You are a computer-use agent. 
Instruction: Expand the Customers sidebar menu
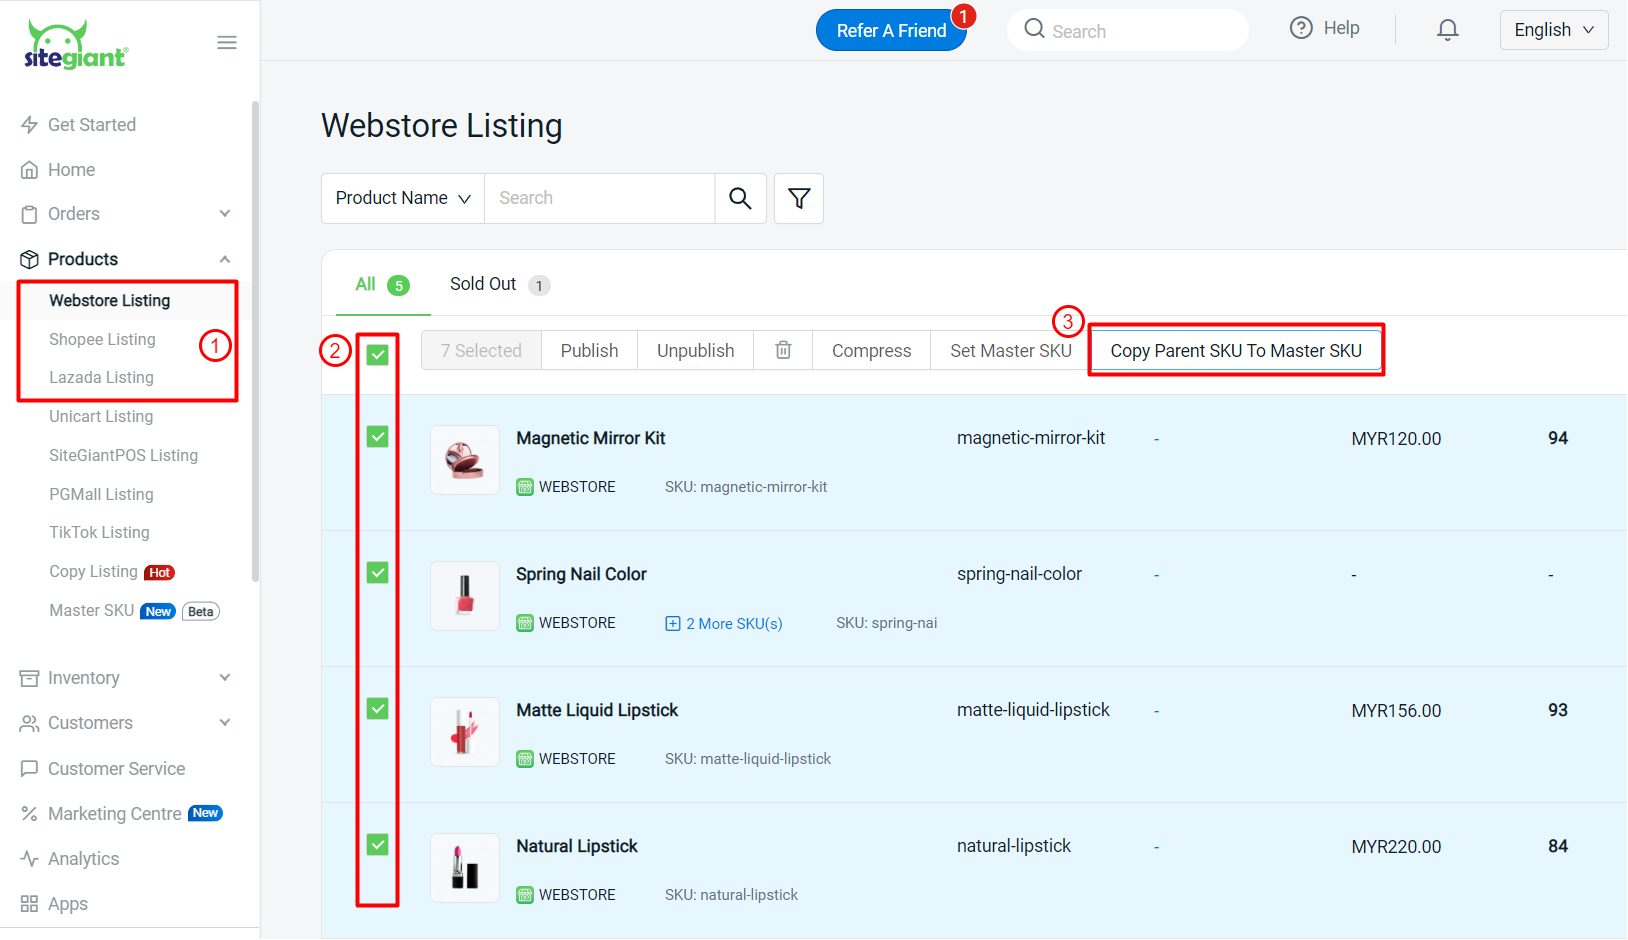(91, 722)
